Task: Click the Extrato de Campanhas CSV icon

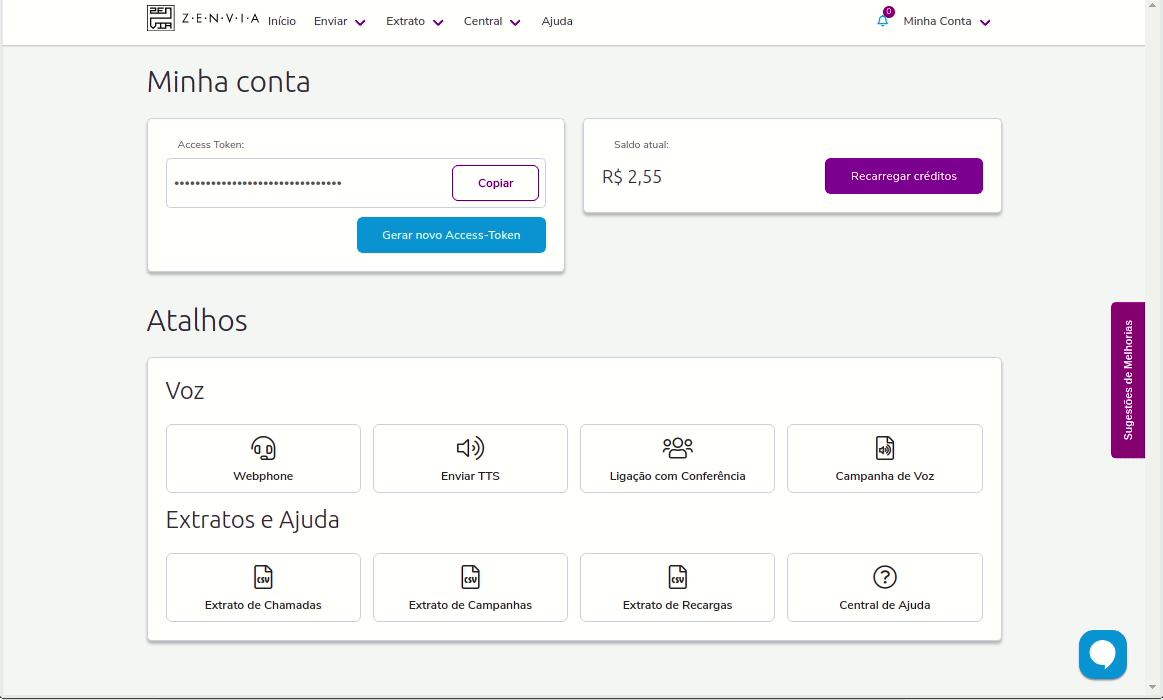Action: click(470, 577)
